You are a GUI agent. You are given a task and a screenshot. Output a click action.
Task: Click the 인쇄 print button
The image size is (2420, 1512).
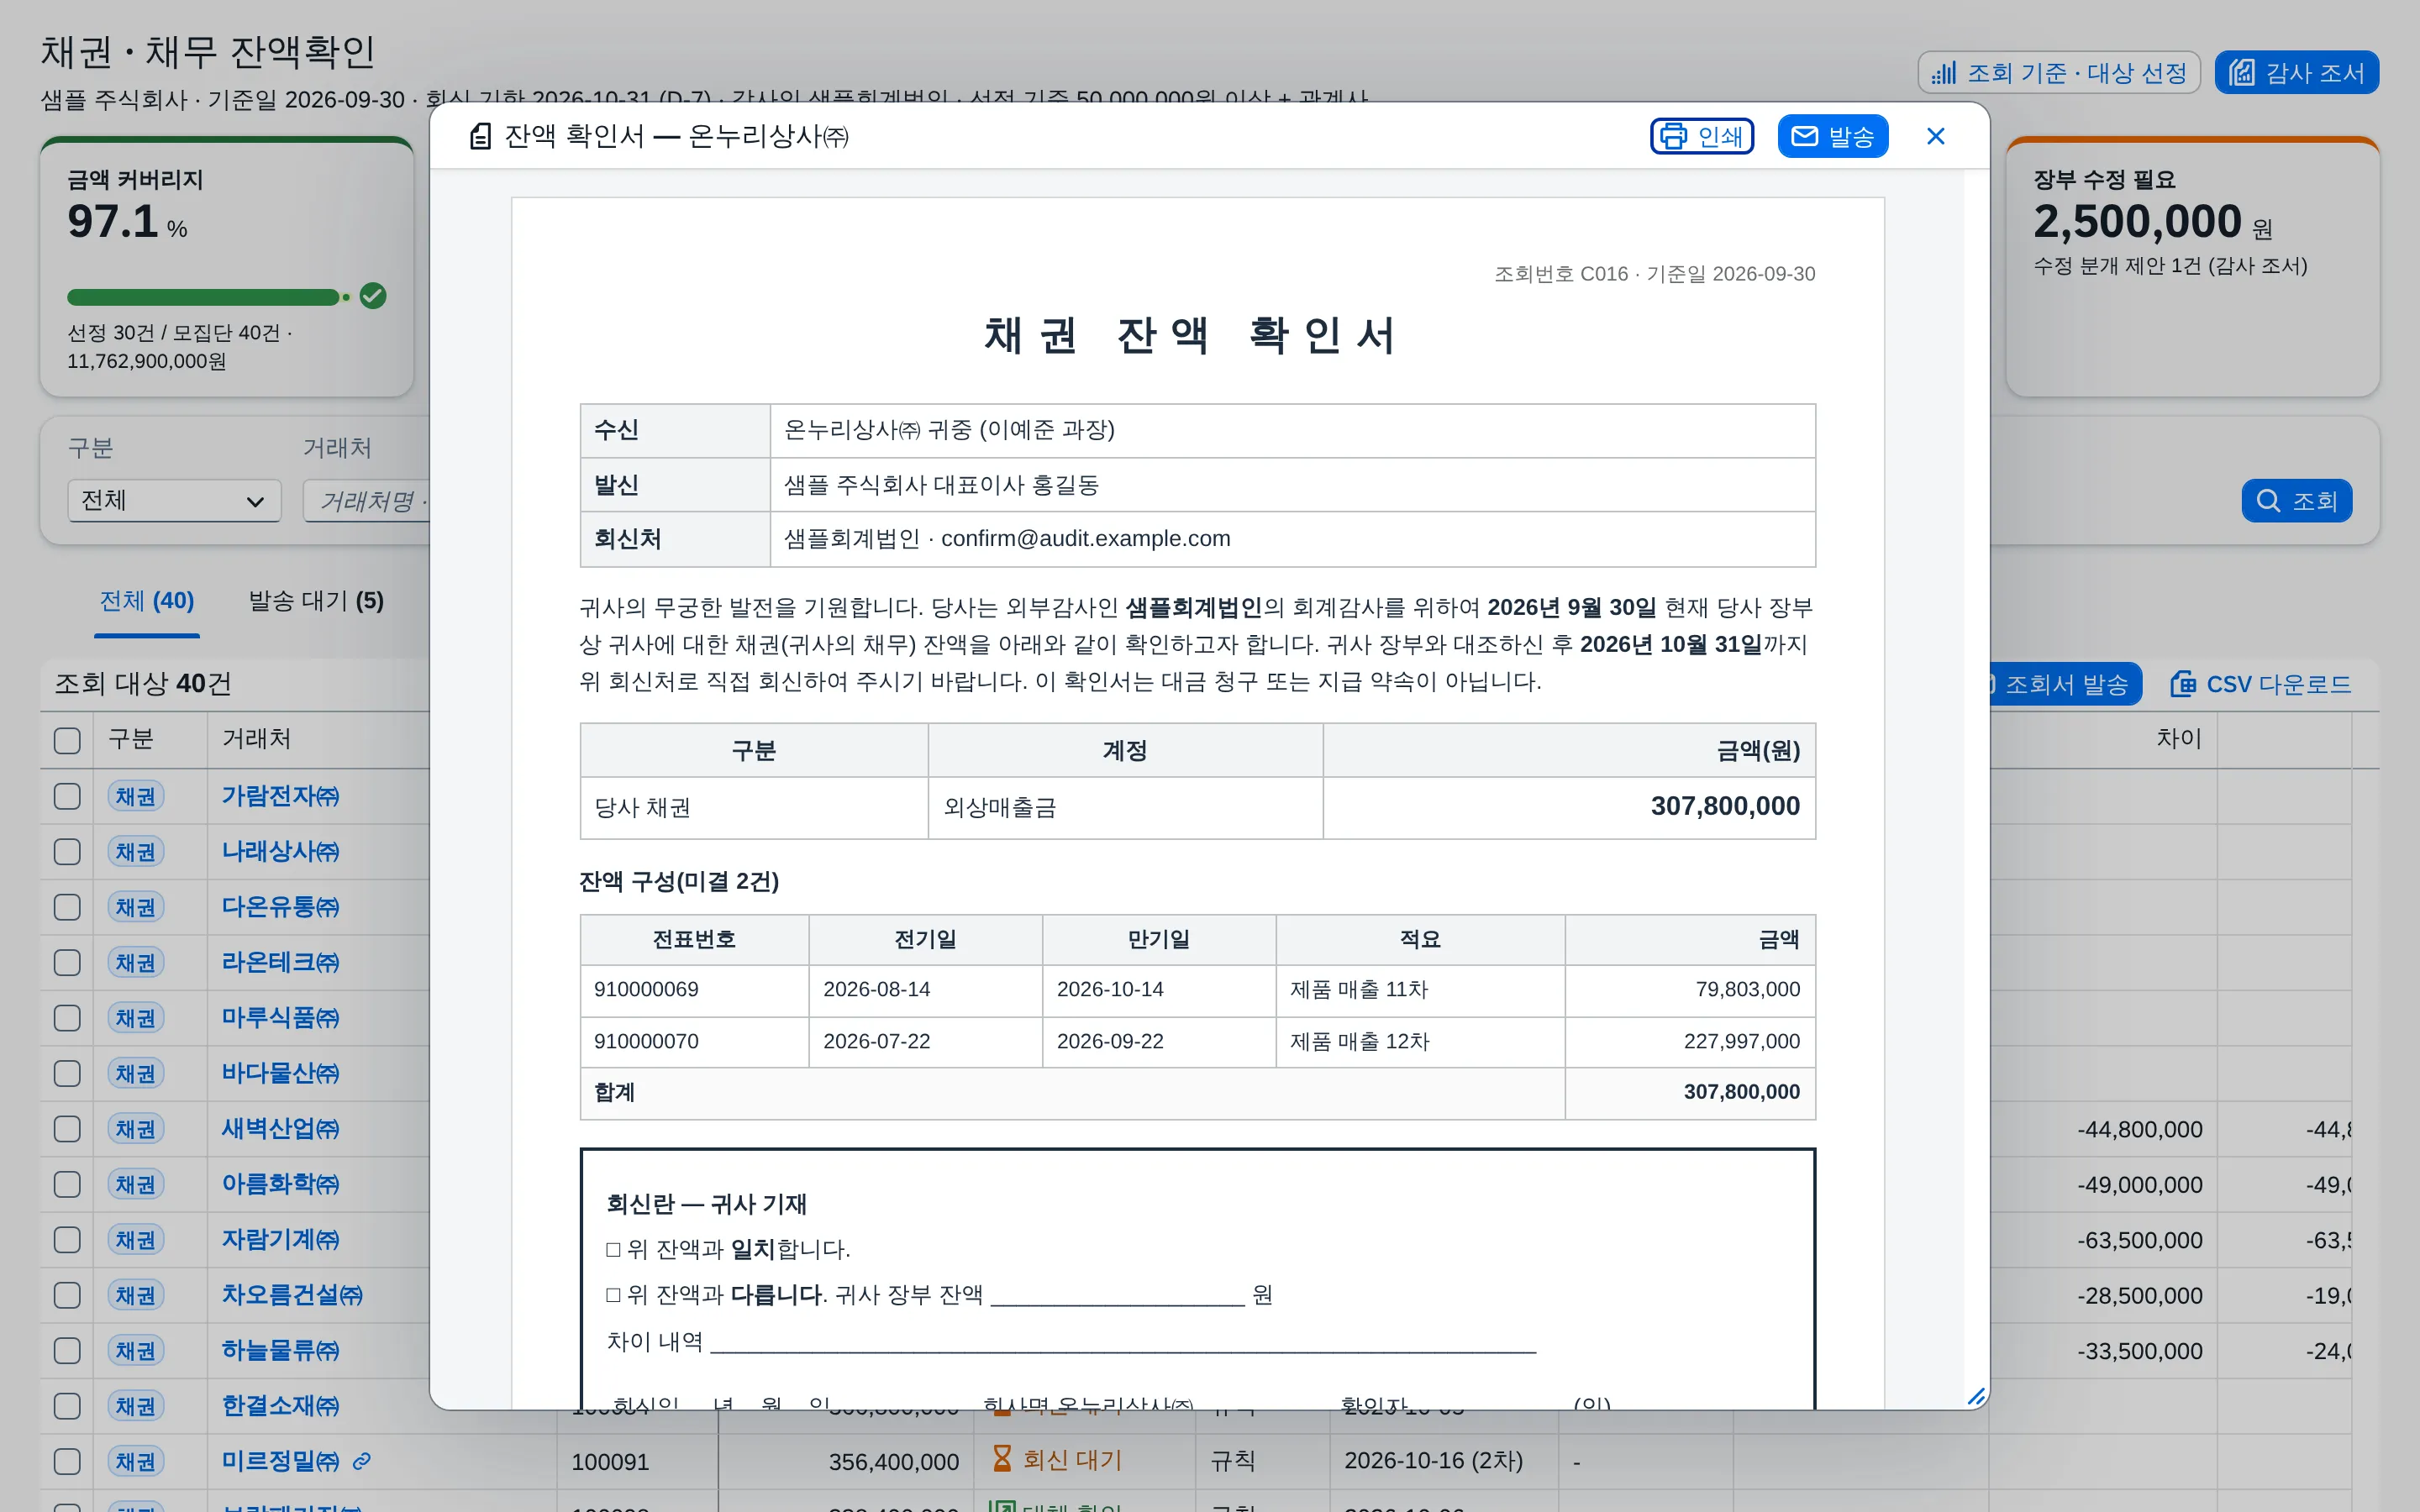(1701, 136)
